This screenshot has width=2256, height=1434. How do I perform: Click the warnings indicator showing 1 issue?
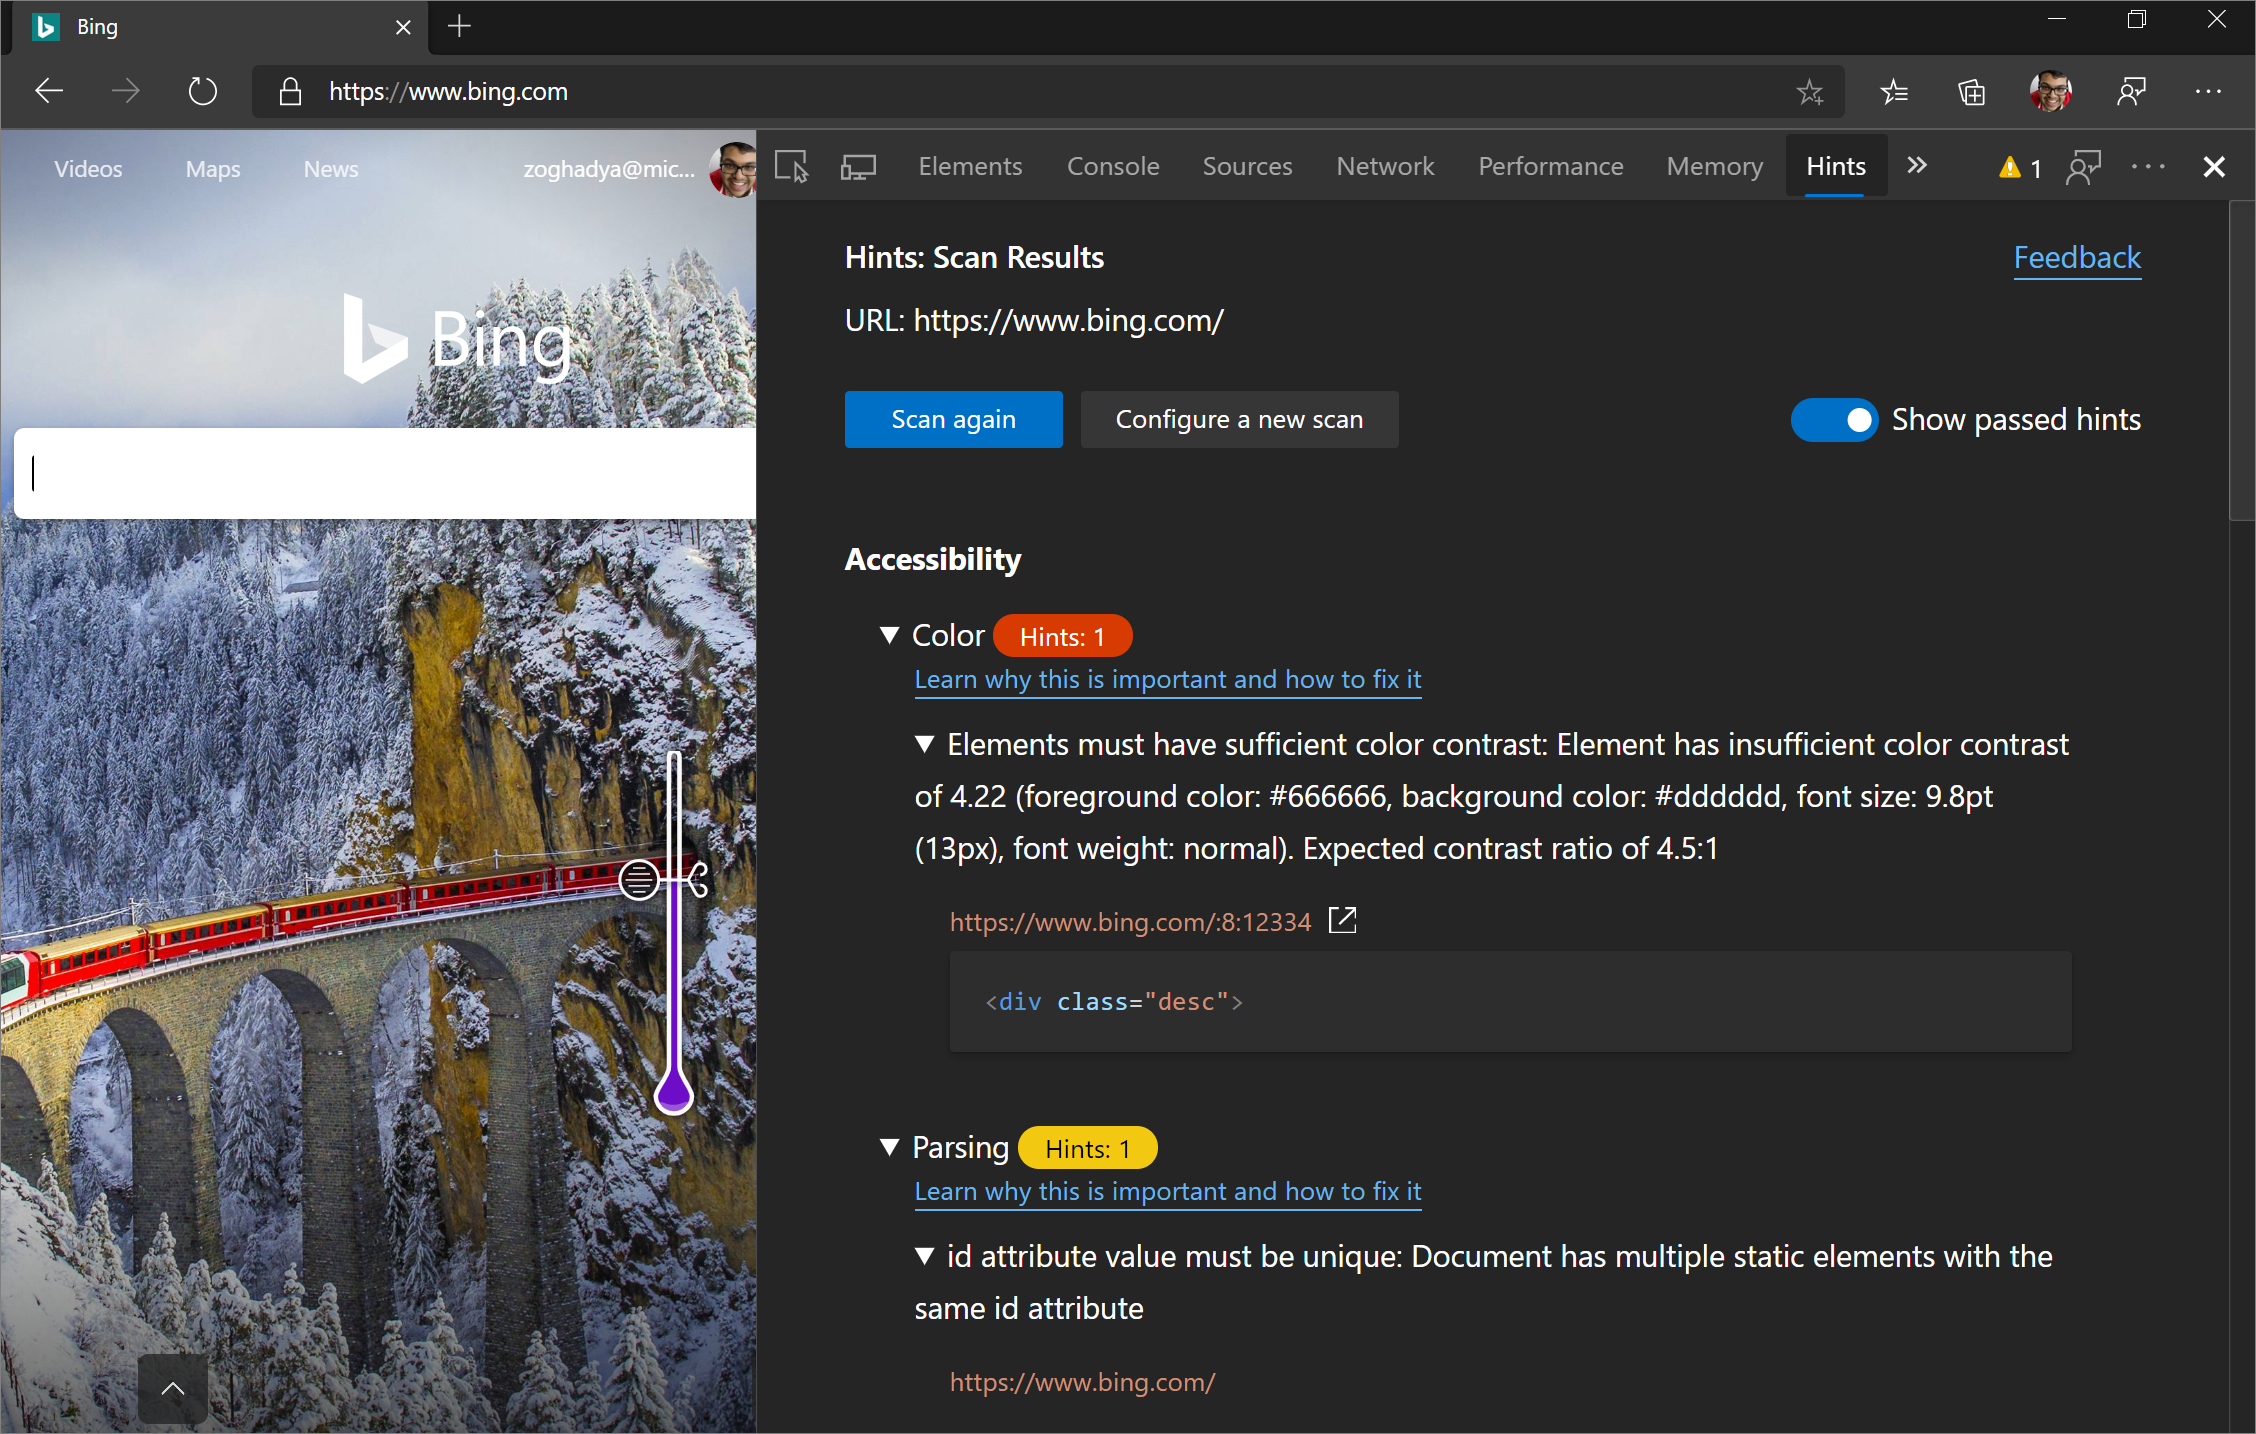pos(2017,168)
